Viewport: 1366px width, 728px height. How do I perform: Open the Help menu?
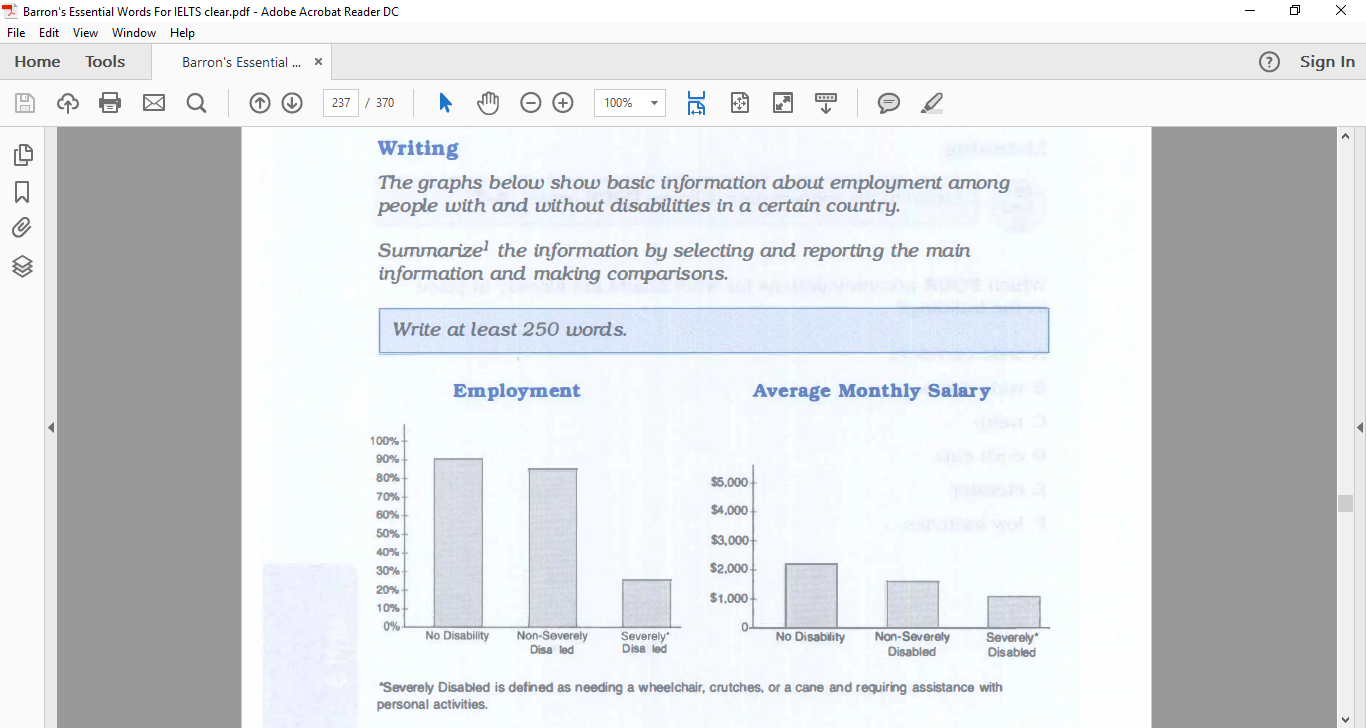pos(182,33)
